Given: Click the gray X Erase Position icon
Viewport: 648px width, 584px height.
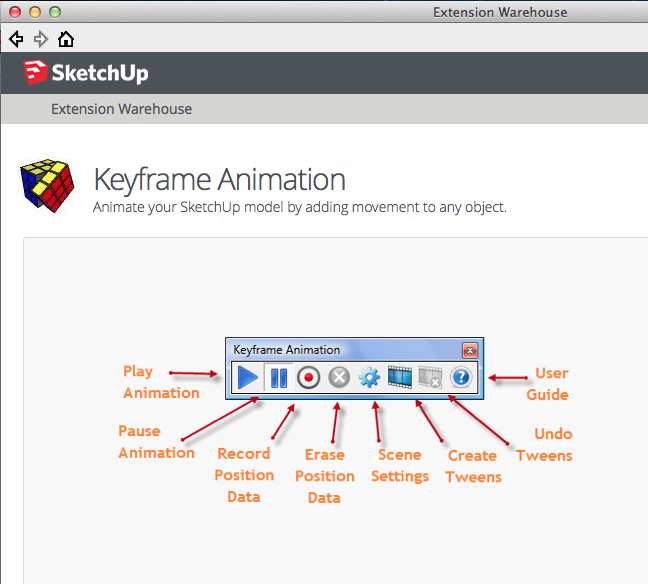Looking at the screenshot, I should pyautogui.click(x=339, y=377).
